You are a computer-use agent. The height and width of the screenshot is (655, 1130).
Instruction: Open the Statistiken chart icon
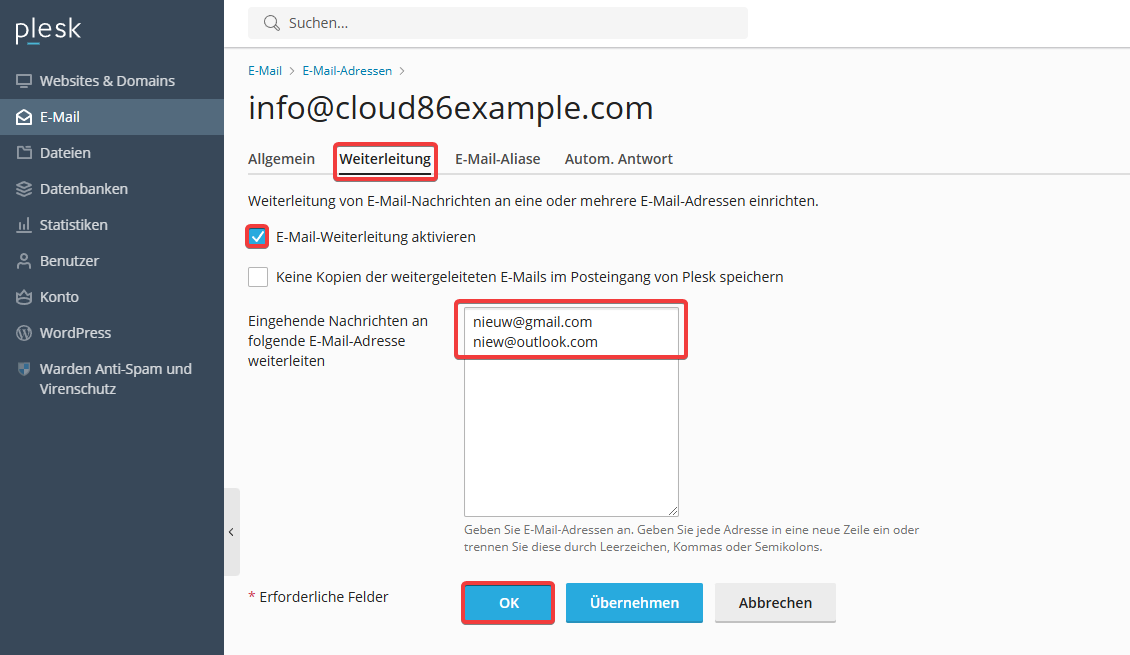(24, 225)
